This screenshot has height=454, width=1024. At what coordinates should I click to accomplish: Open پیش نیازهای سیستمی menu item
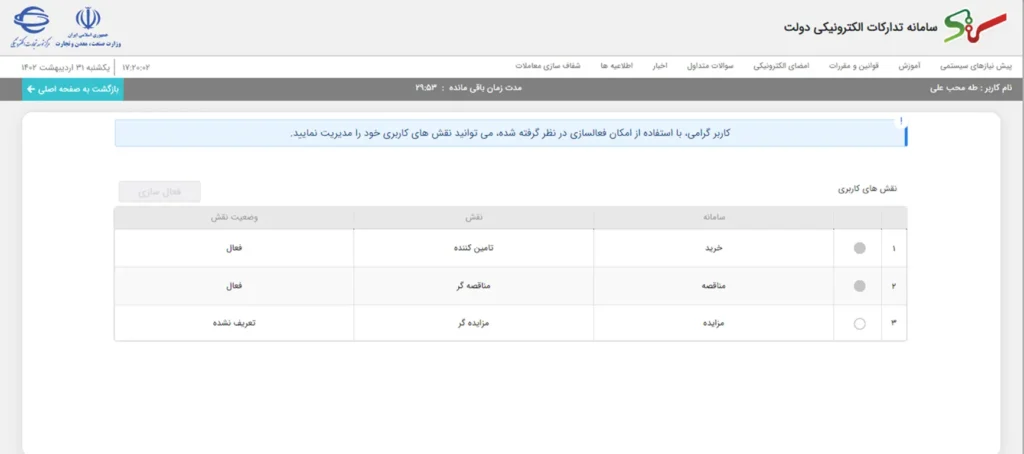click(x=976, y=67)
